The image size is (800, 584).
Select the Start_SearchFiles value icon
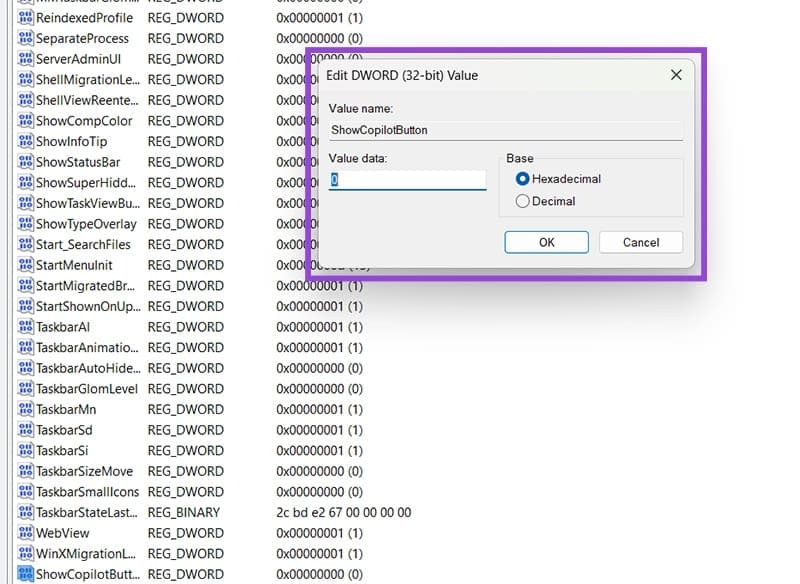(26, 244)
